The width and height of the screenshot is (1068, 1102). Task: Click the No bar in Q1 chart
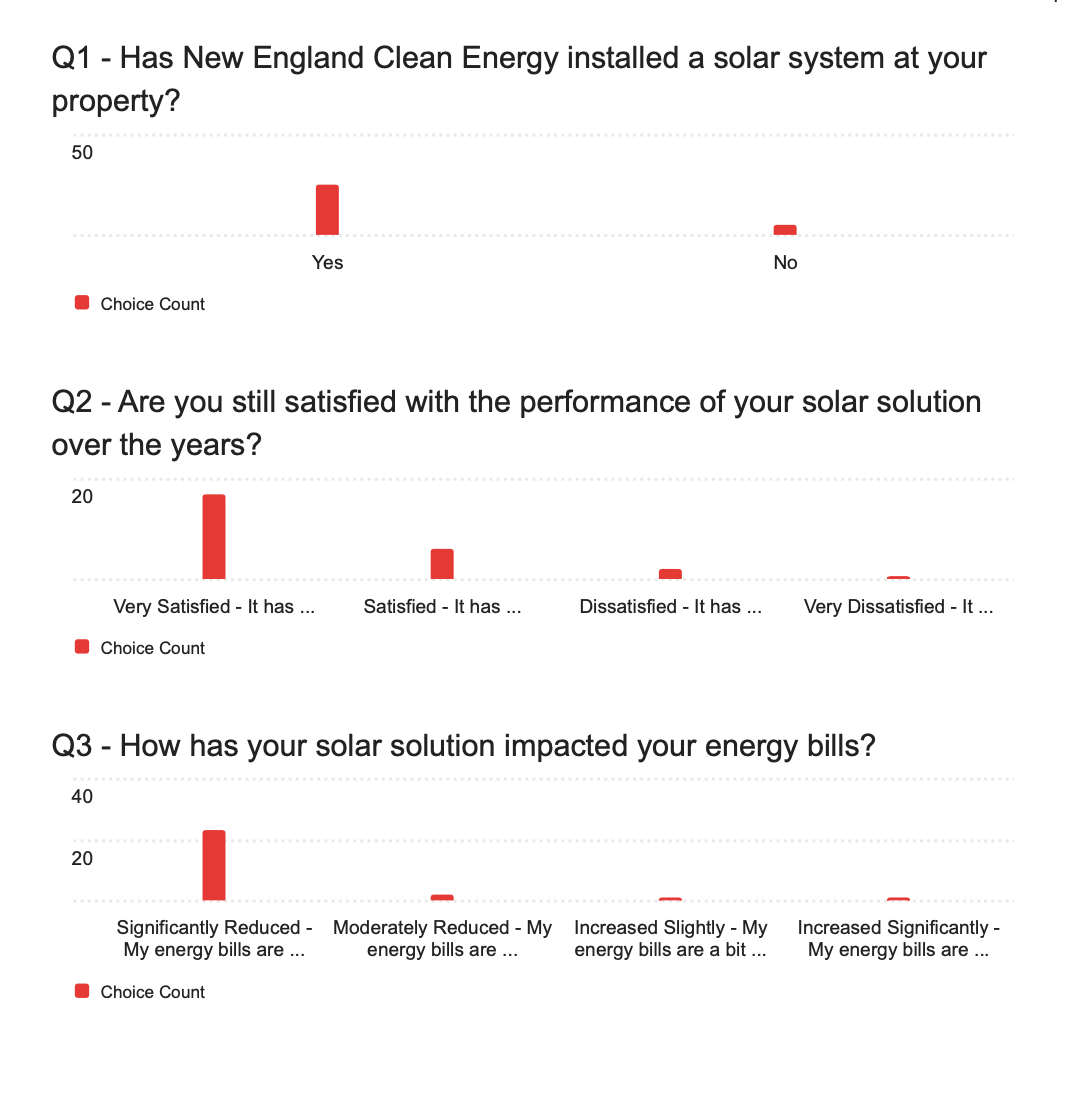click(x=785, y=230)
